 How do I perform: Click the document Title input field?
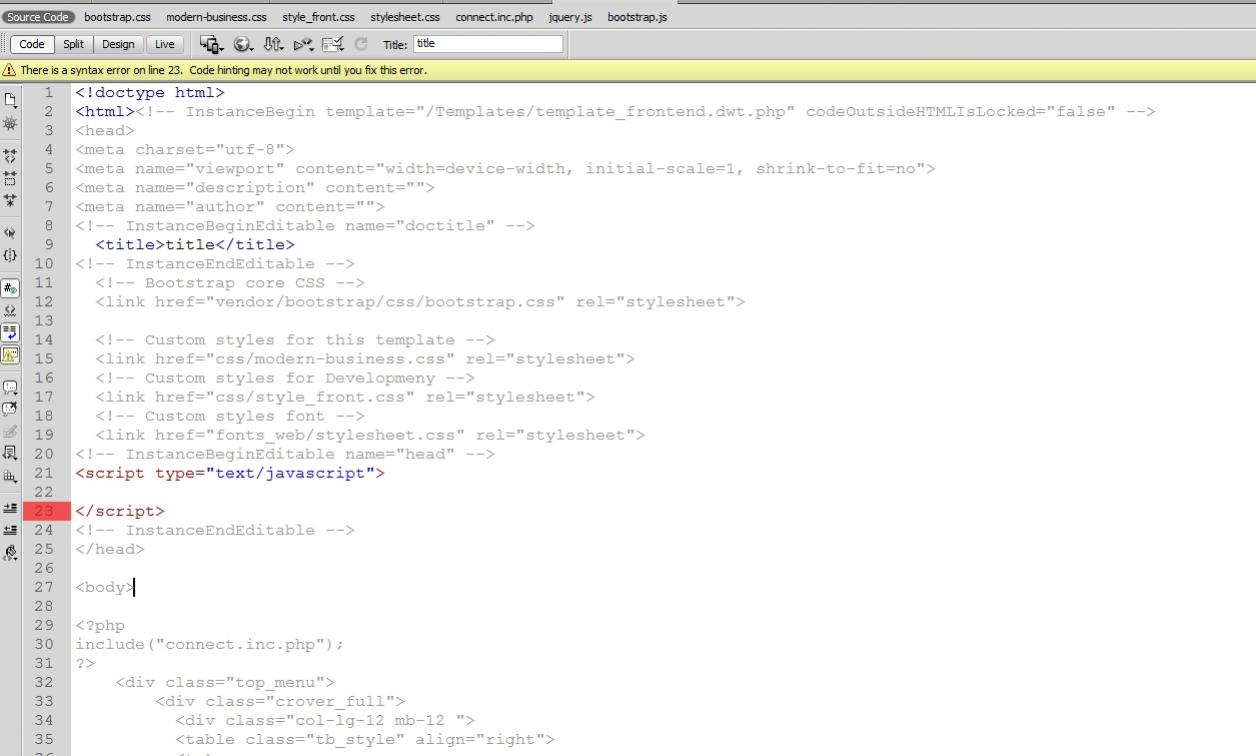point(488,44)
